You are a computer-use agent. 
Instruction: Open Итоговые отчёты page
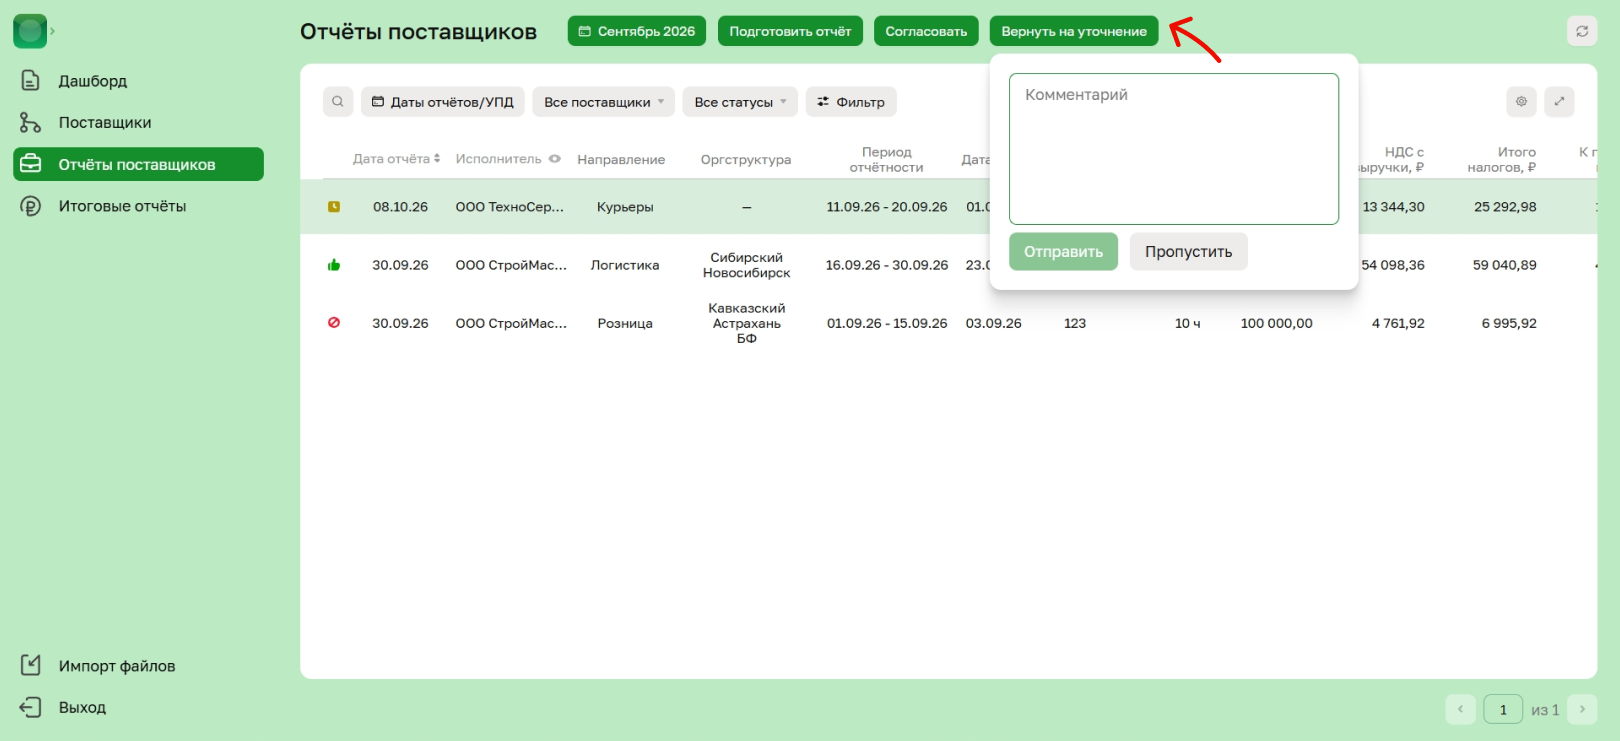coord(122,206)
